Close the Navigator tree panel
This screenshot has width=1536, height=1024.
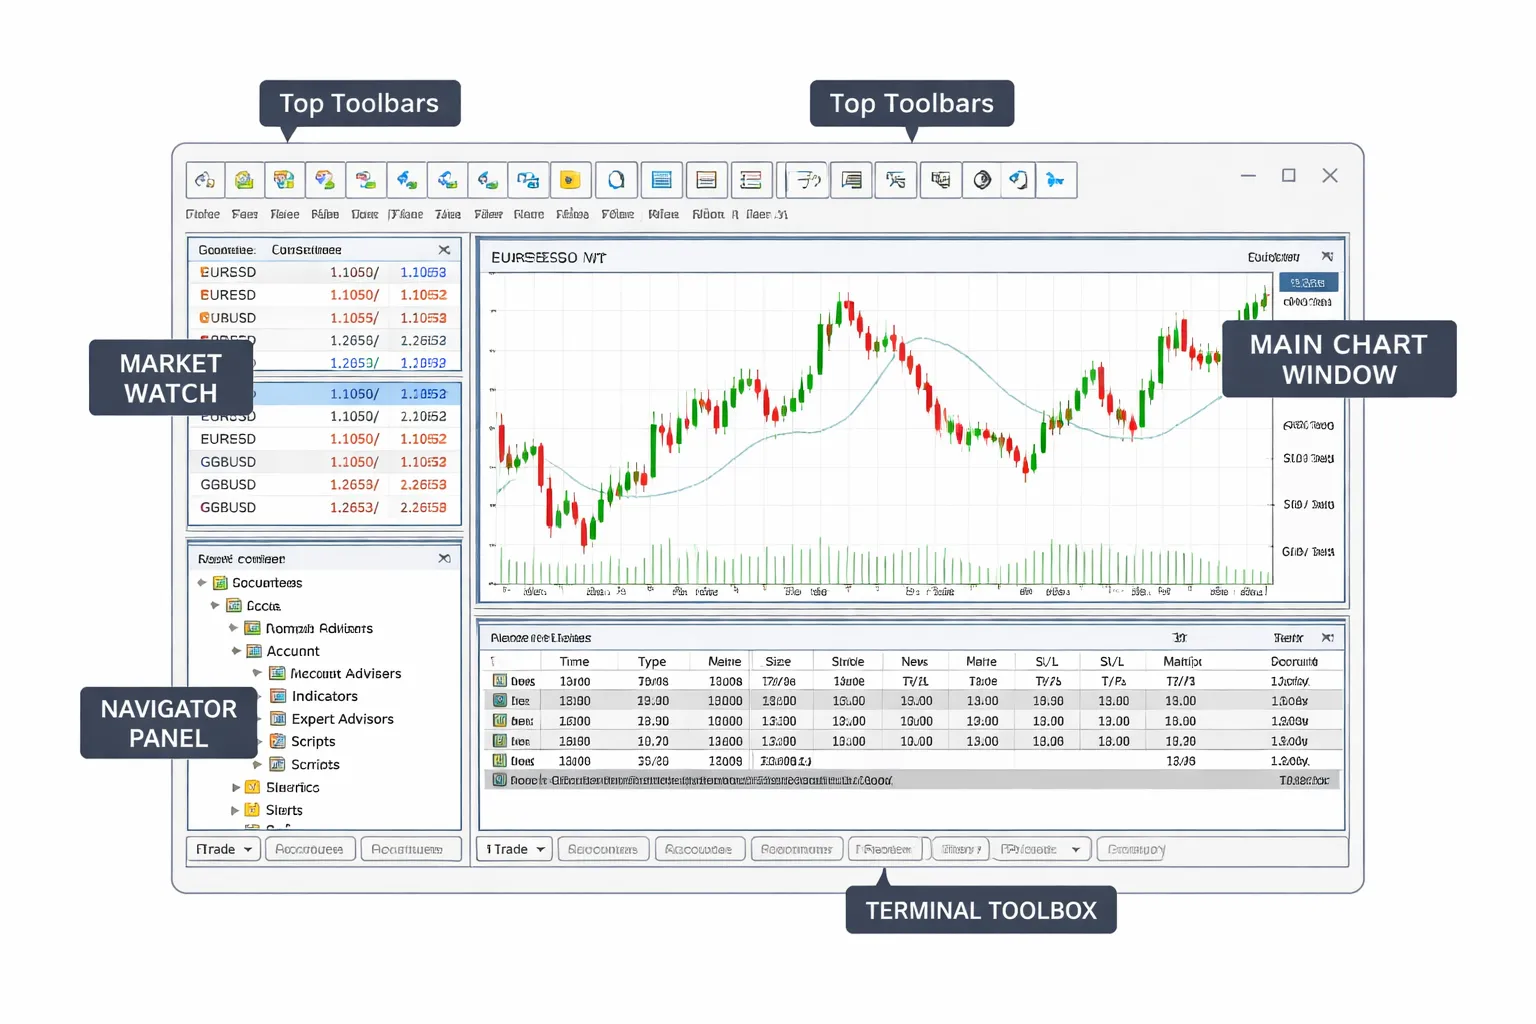pyautogui.click(x=444, y=559)
